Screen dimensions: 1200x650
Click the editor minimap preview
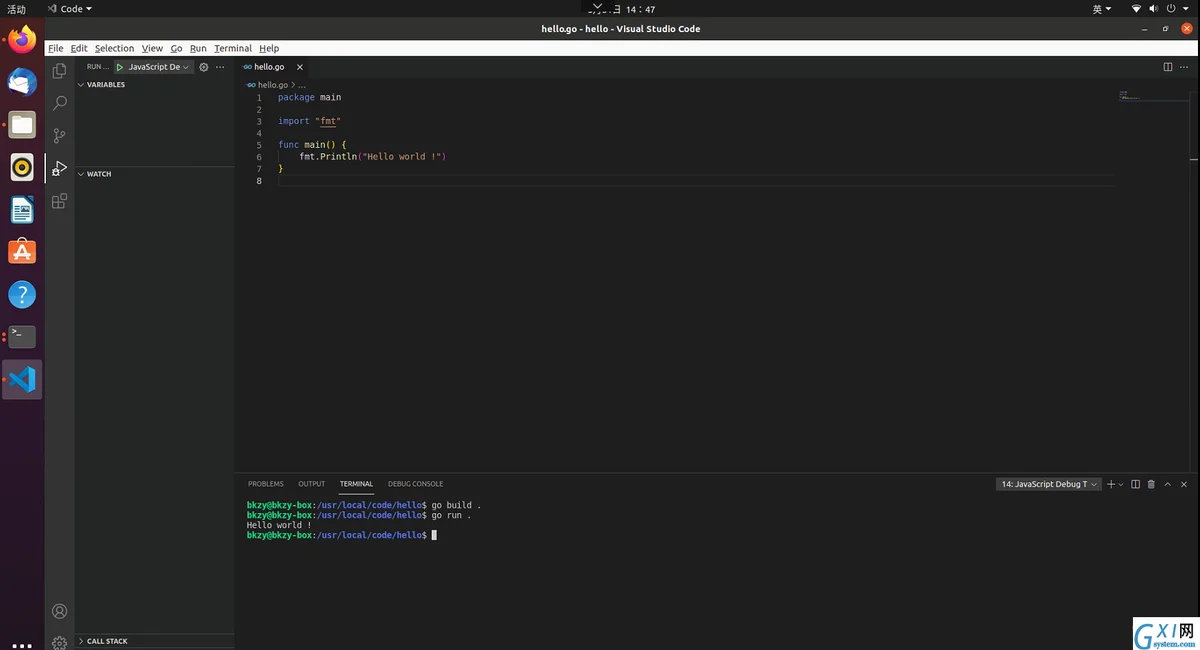[1152, 97]
